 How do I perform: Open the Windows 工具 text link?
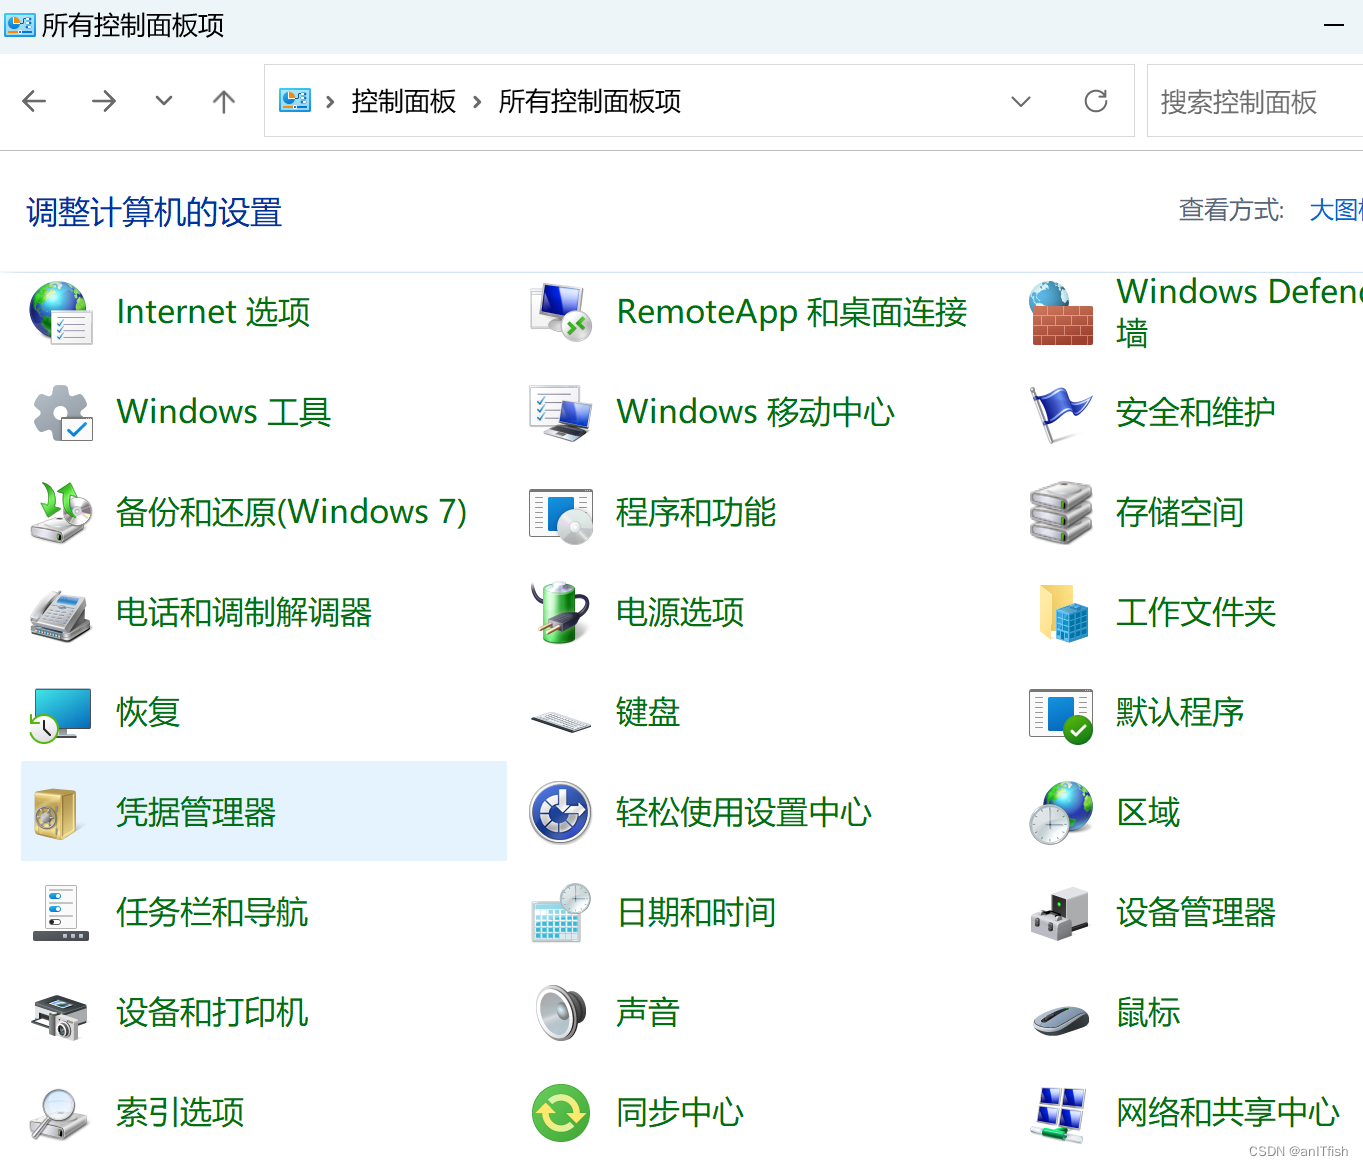pyautogui.click(x=224, y=412)
